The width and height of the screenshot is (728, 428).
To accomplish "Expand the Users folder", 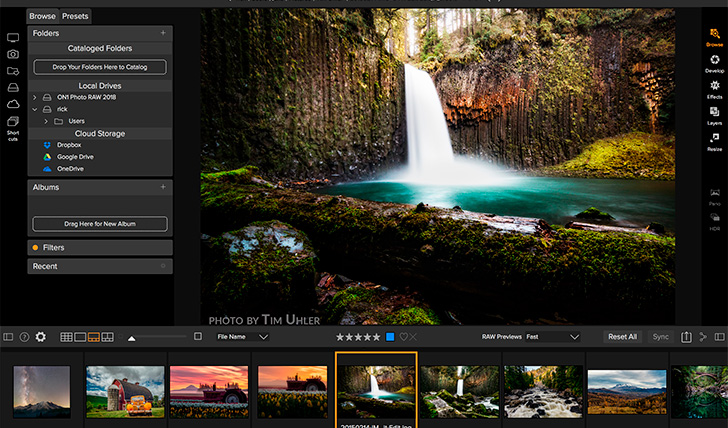I will click(46, 121).
